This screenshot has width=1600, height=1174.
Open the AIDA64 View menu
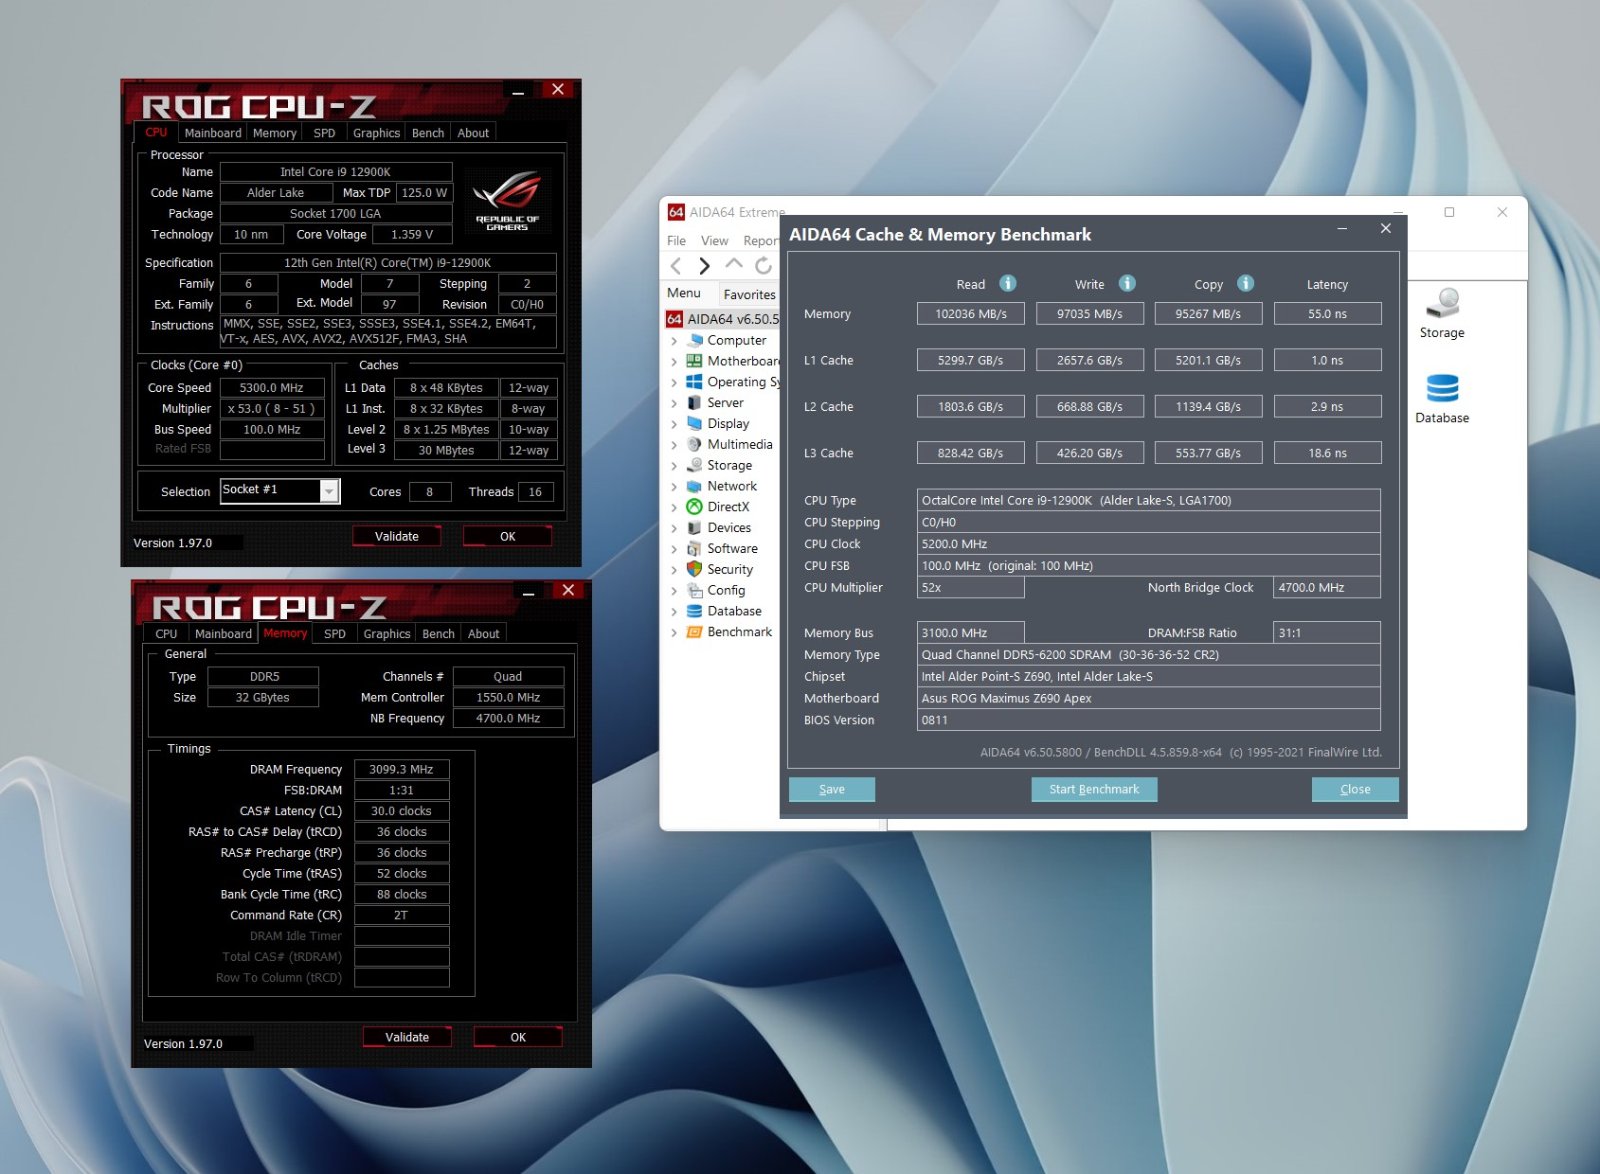[715, 241]
